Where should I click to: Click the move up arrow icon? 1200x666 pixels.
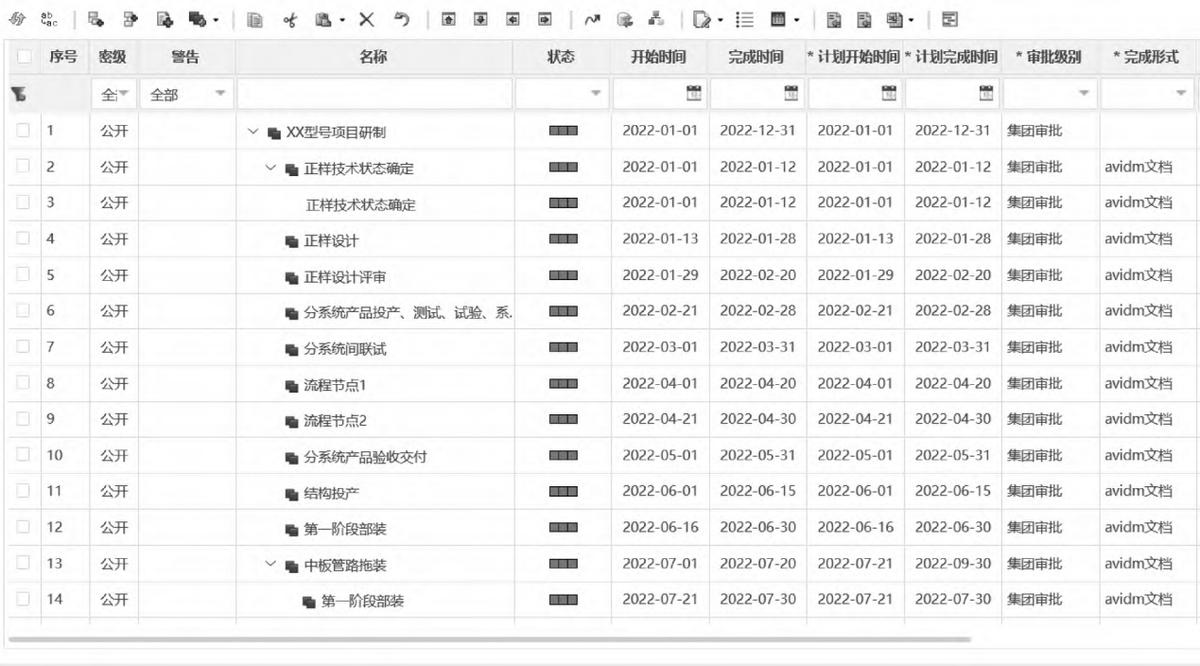(x=449, y=19)
